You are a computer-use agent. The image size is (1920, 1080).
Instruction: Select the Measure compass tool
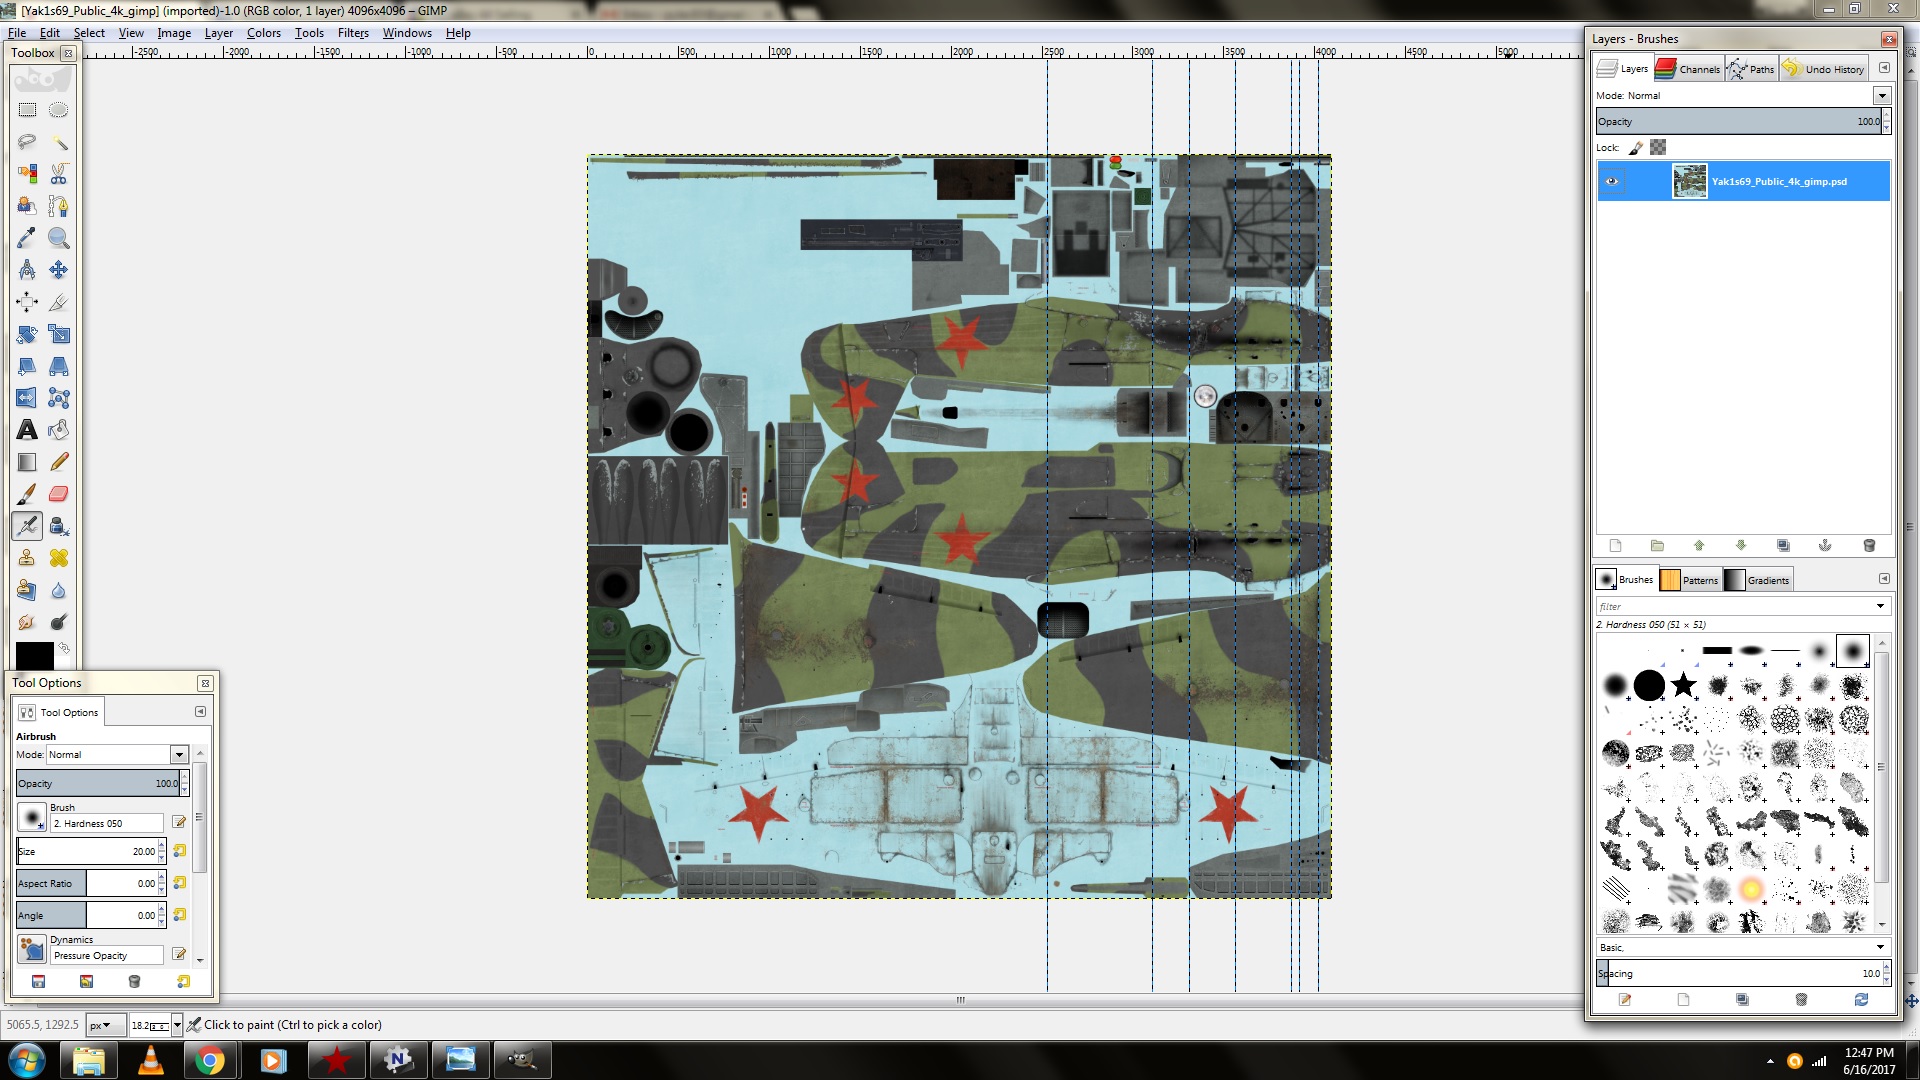coord(27,270)
